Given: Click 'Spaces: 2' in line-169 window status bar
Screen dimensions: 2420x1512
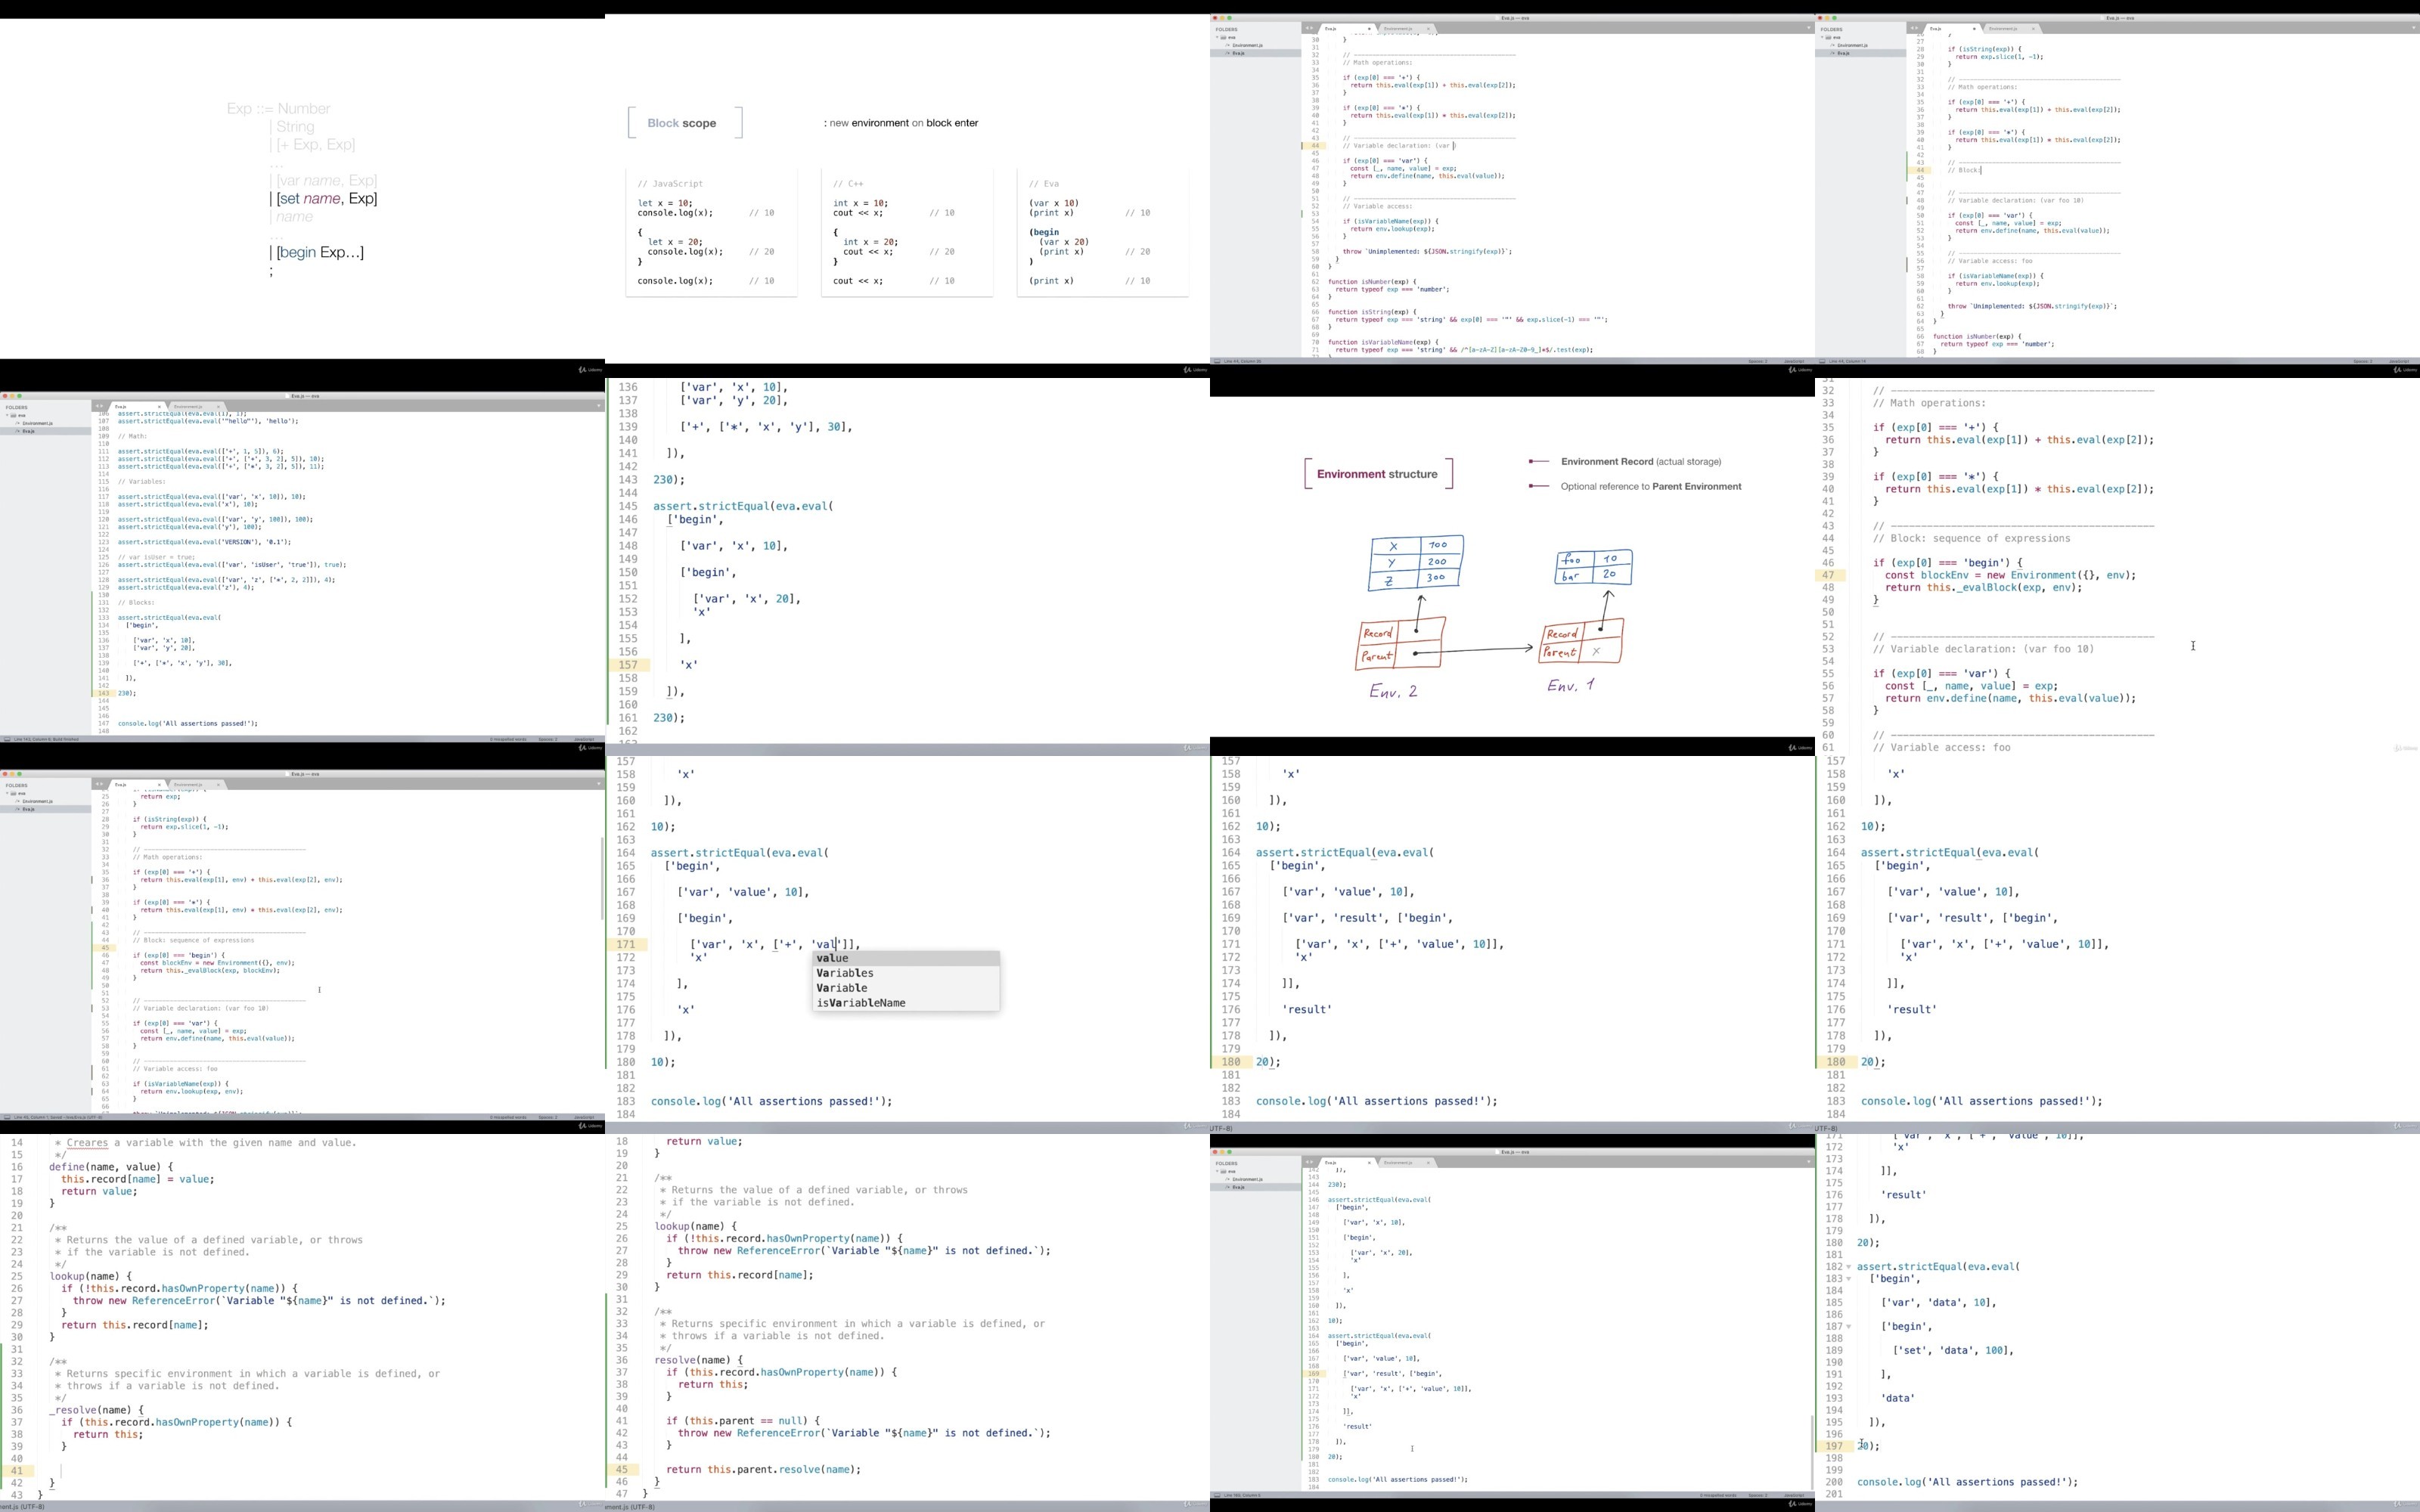Looking at the screenshot, I should coord(1758,1495).
